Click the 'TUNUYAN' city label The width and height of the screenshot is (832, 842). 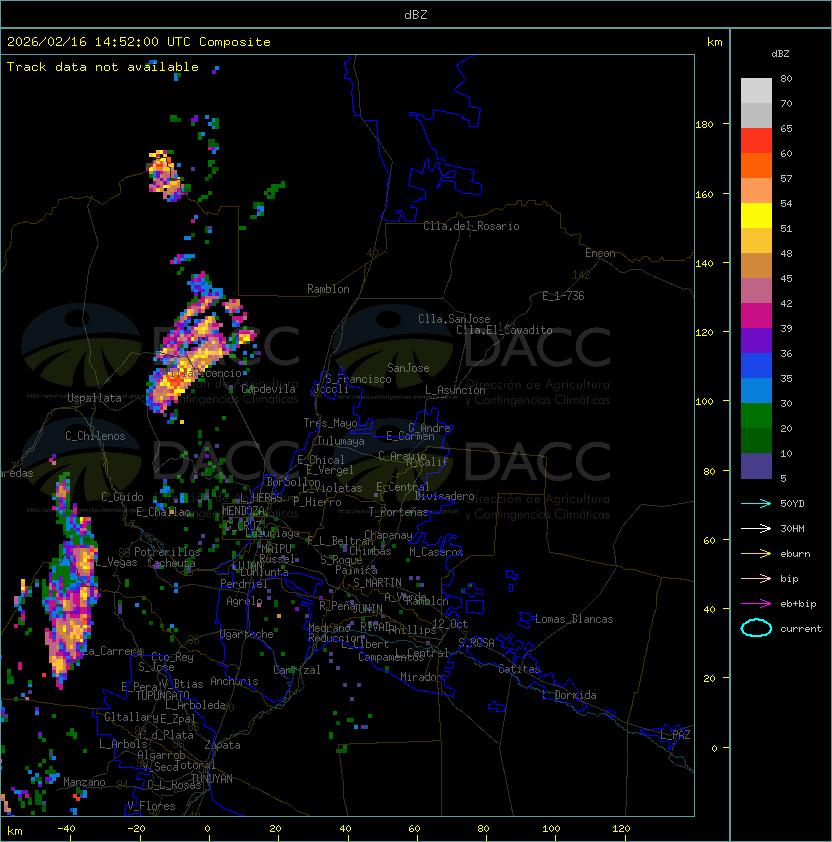(212, 779)
